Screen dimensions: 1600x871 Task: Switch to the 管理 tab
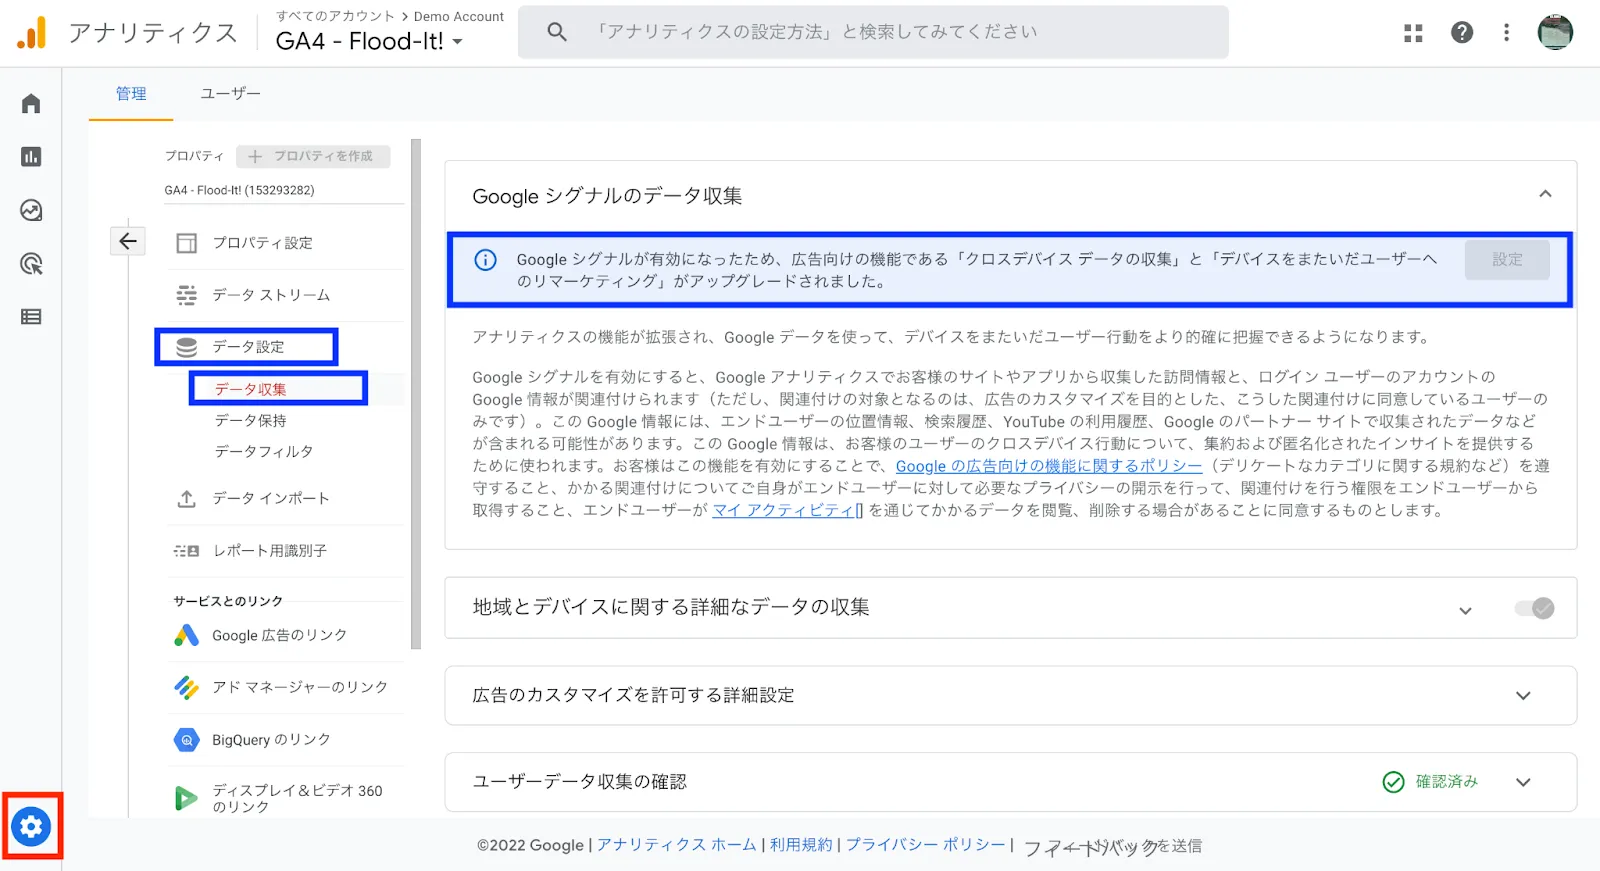pyautogui.click(x=131, y=93)
